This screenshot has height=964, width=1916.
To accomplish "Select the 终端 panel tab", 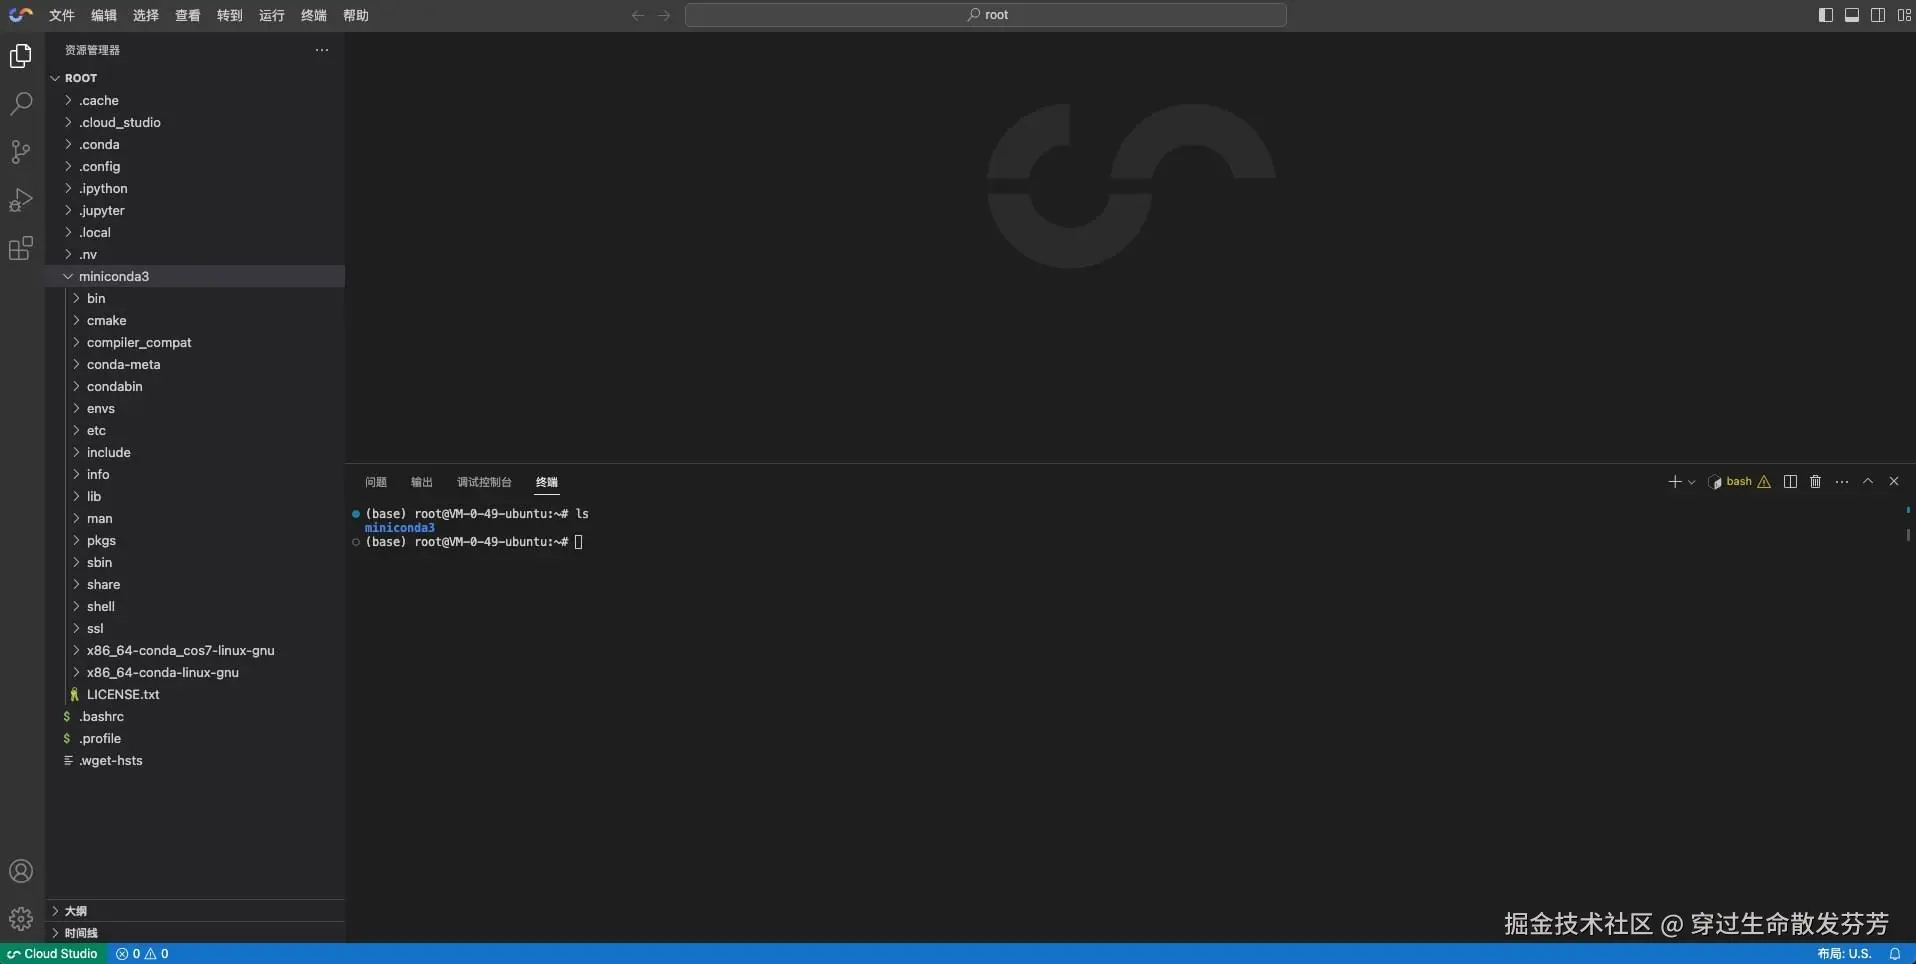I will click(547, 482).
